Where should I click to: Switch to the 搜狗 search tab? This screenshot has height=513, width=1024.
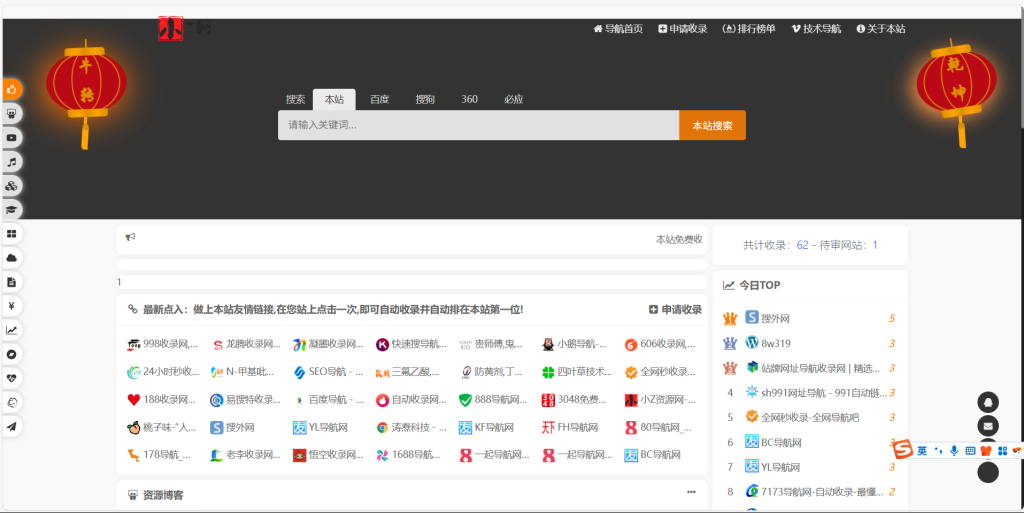point(425,100)
